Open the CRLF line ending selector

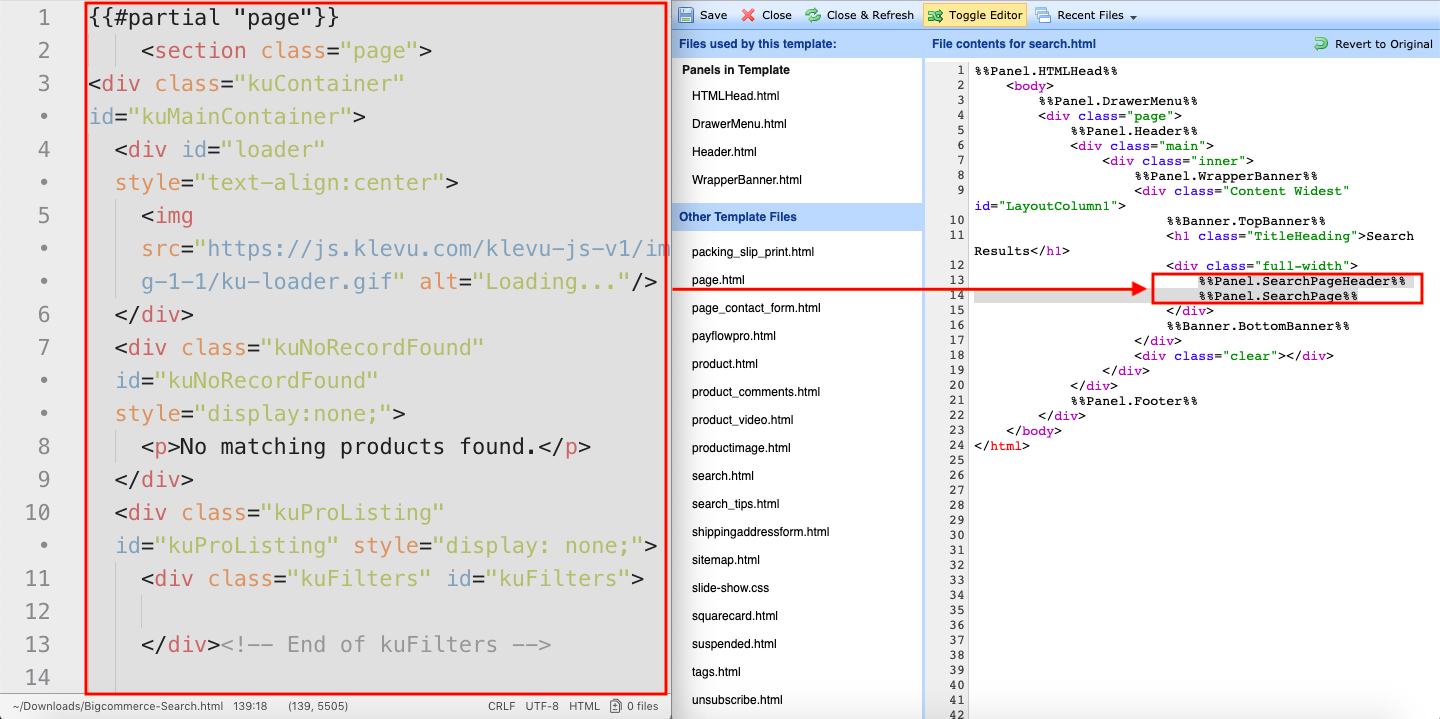[x=501, y=706]
